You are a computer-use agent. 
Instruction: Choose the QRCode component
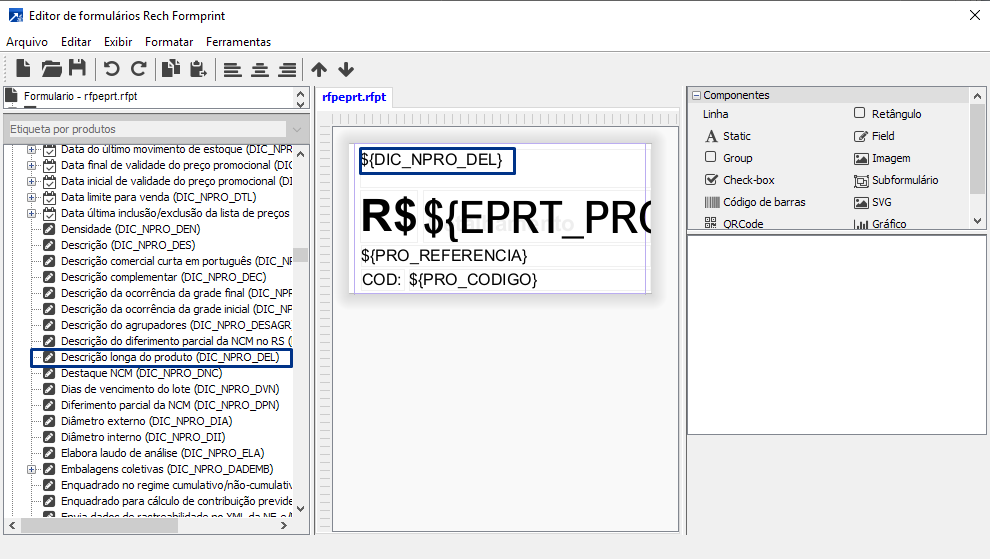(x=742, y=224)
